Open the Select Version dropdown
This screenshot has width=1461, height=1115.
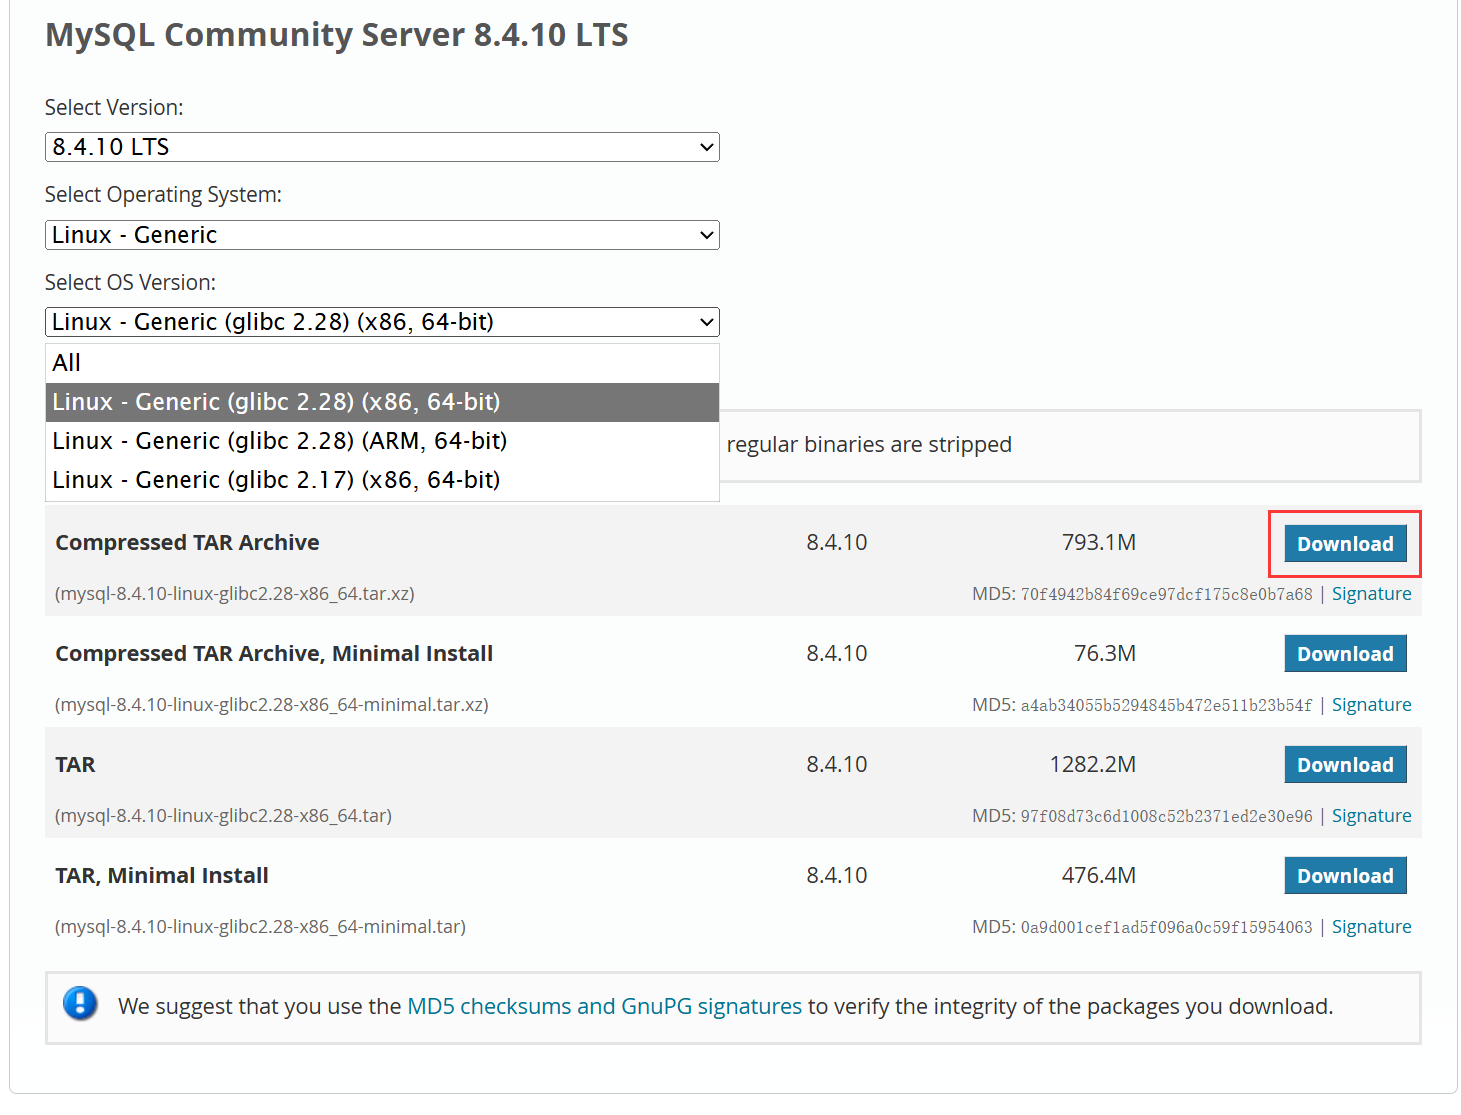(x=382, y=147)
